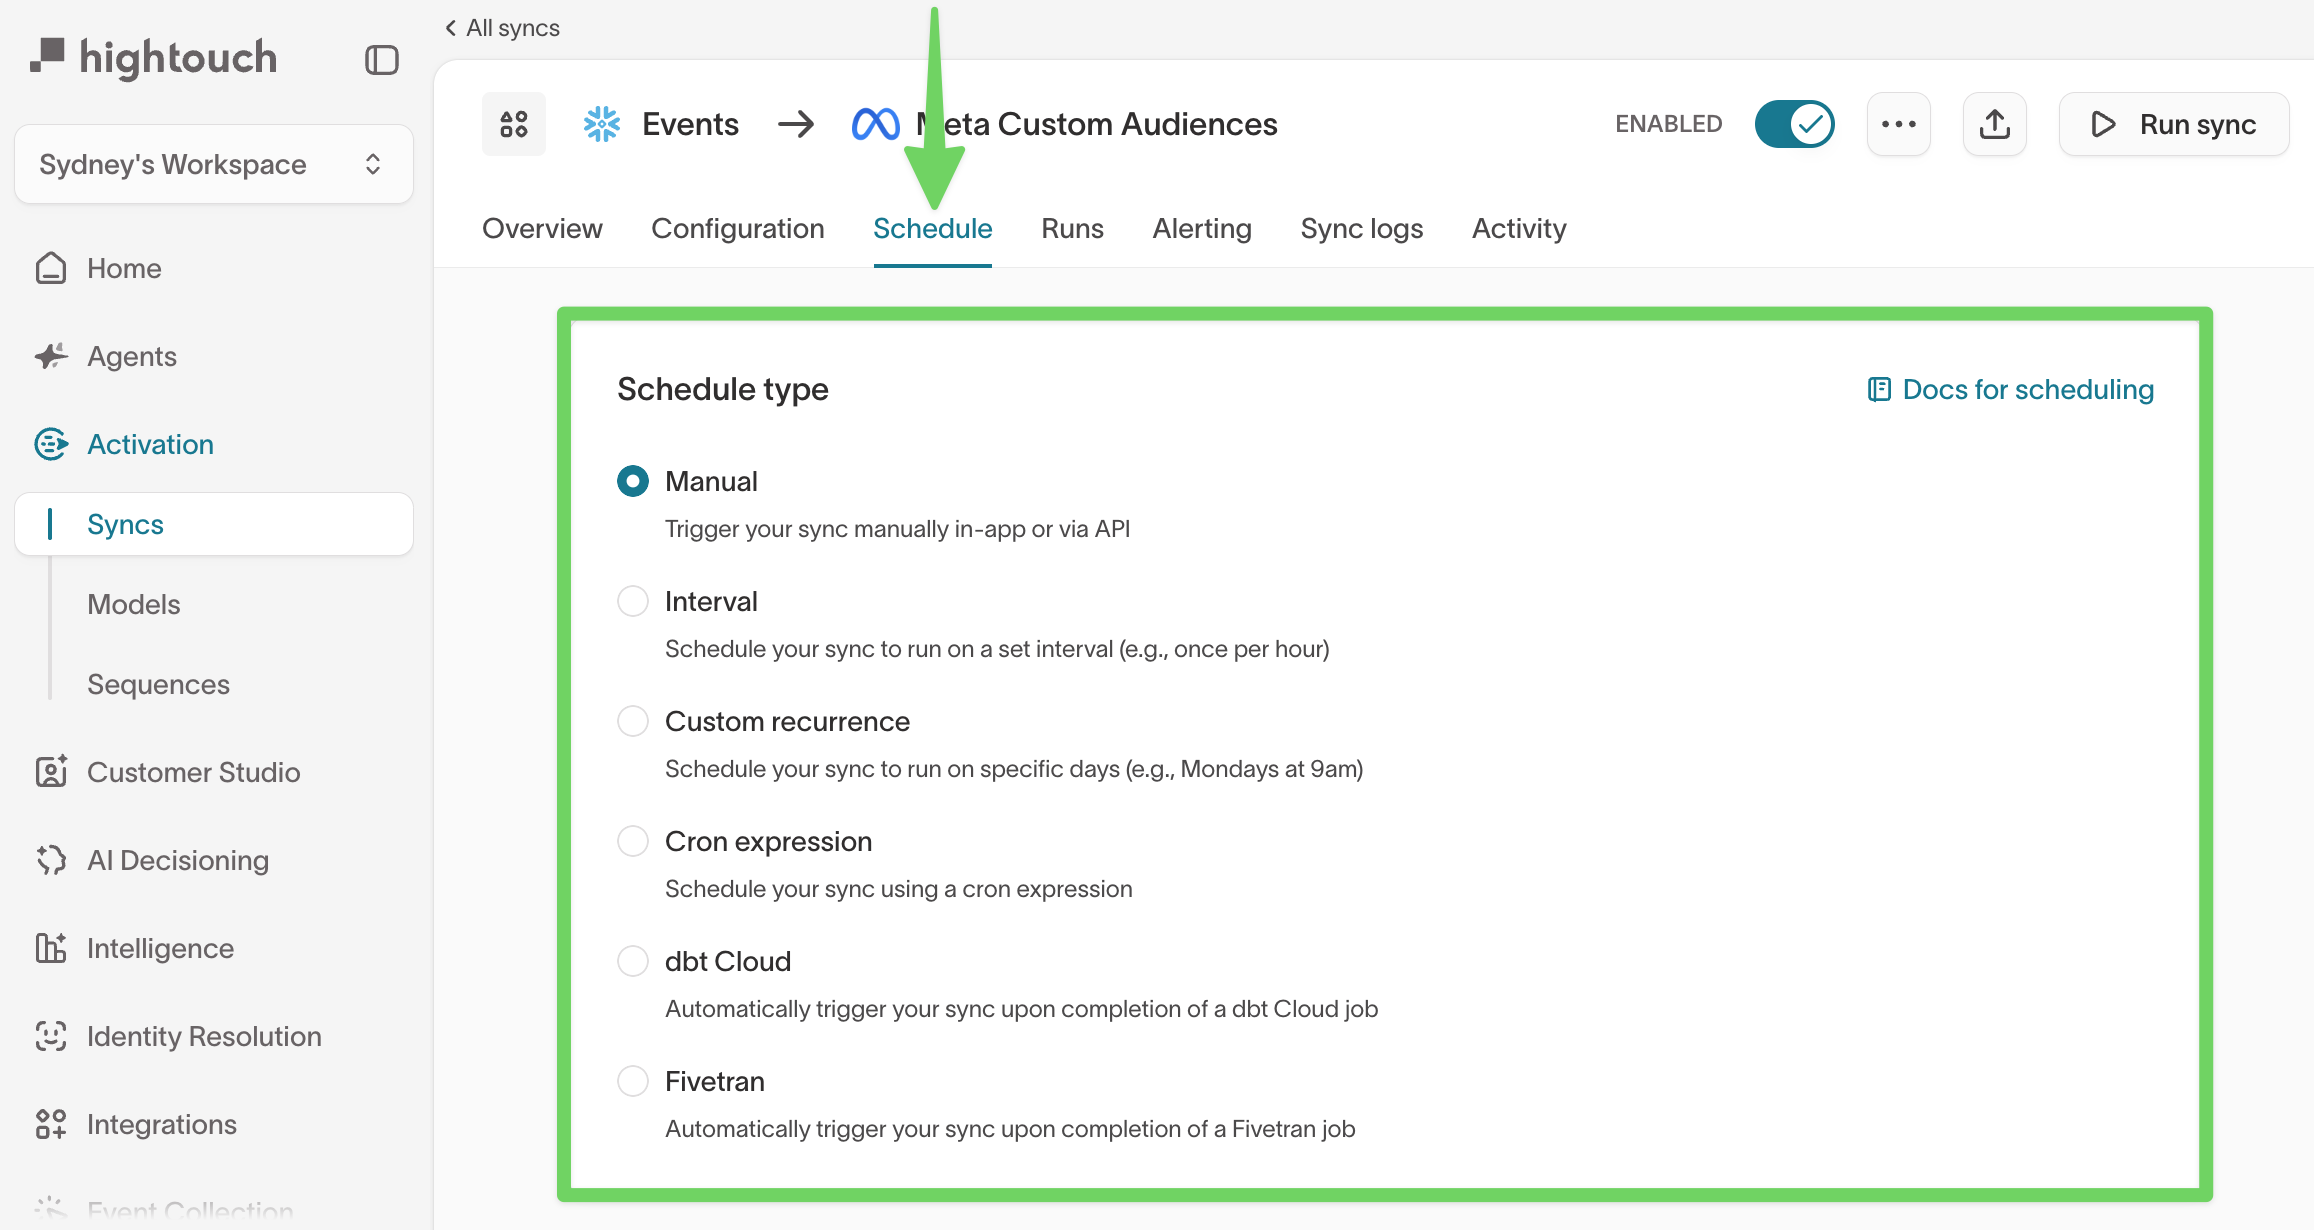This screenshot has height=1230, width=2314.
Task: Switch to the Configuration tab
Action: click(737, 229)
